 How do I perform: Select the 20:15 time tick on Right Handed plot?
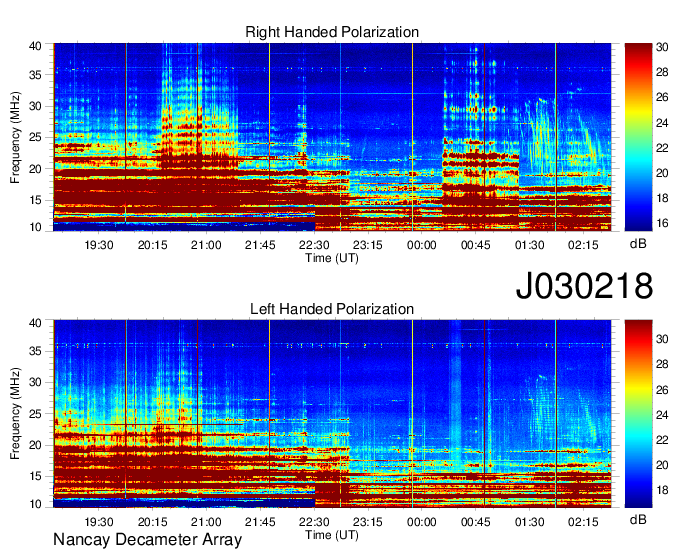click(152, 245)
